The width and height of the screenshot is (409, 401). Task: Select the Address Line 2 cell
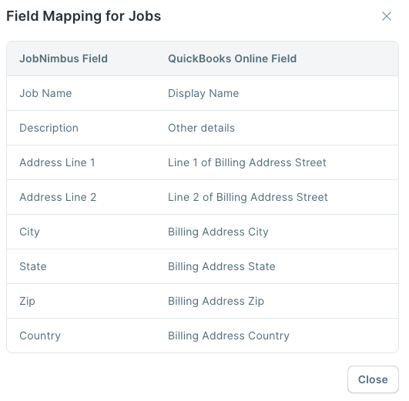[x=58, y=197]
